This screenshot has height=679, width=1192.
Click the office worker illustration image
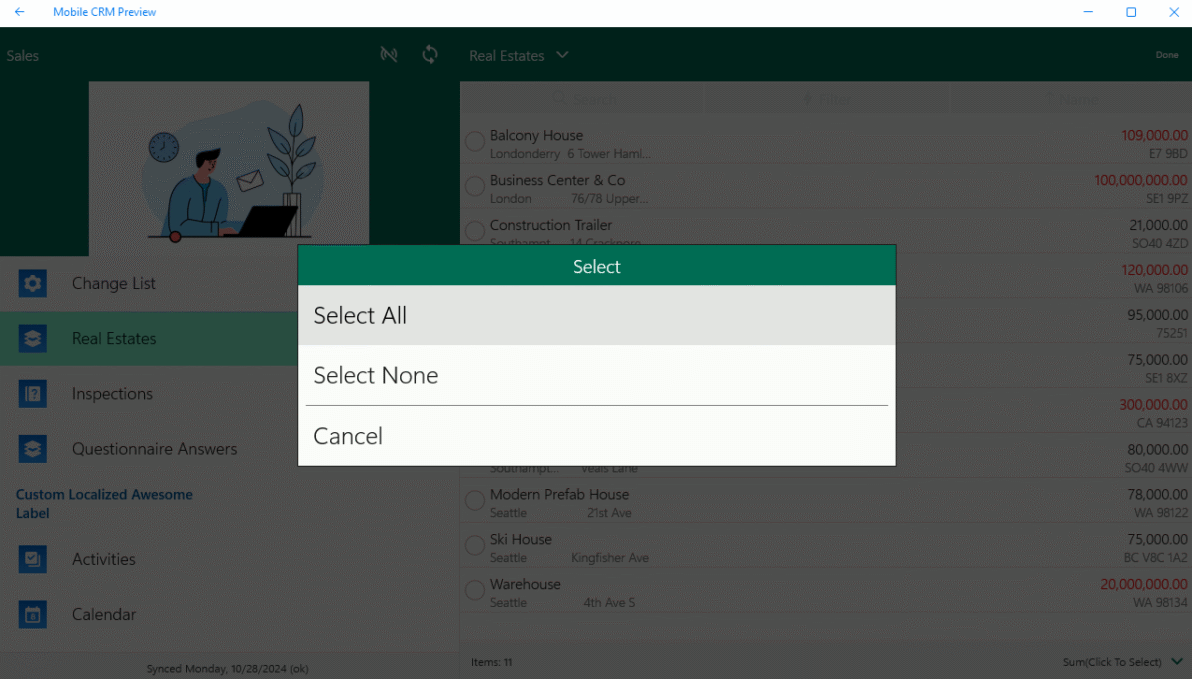[x=229, y=163]
